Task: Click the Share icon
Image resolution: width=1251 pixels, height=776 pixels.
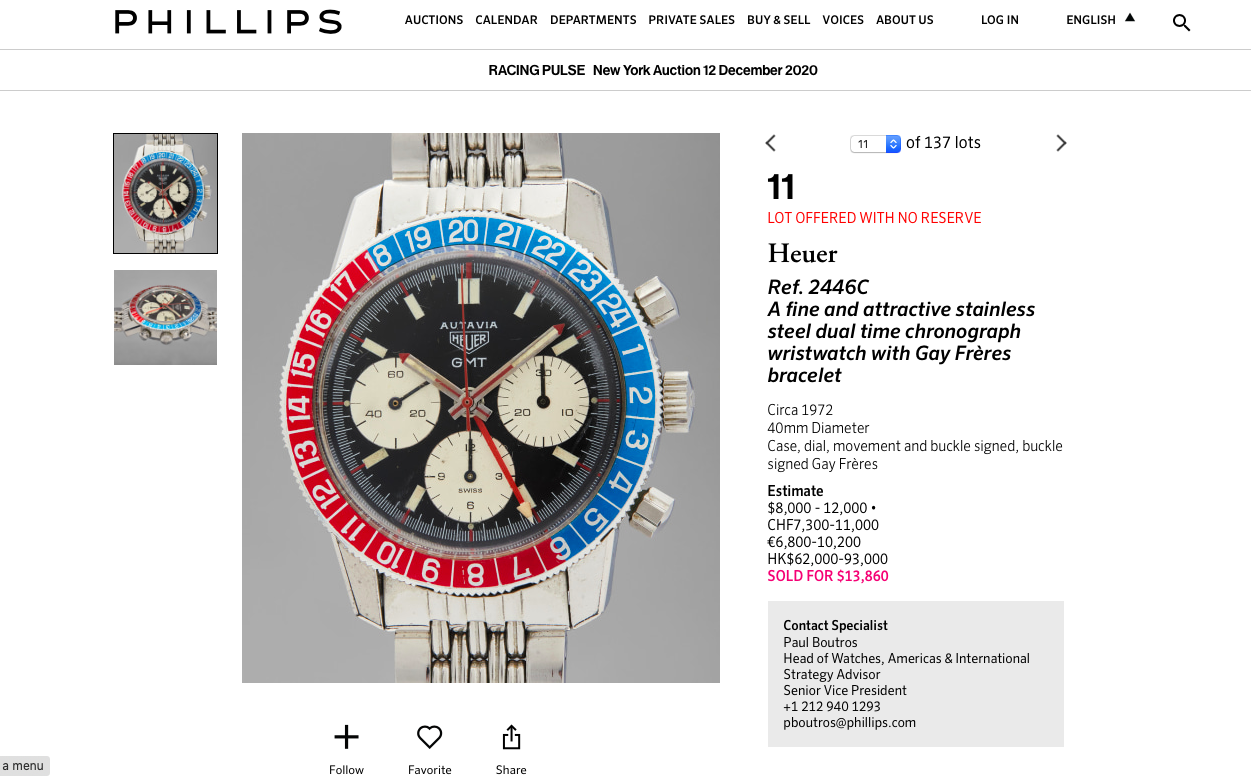Action: [x=511, y=738]
